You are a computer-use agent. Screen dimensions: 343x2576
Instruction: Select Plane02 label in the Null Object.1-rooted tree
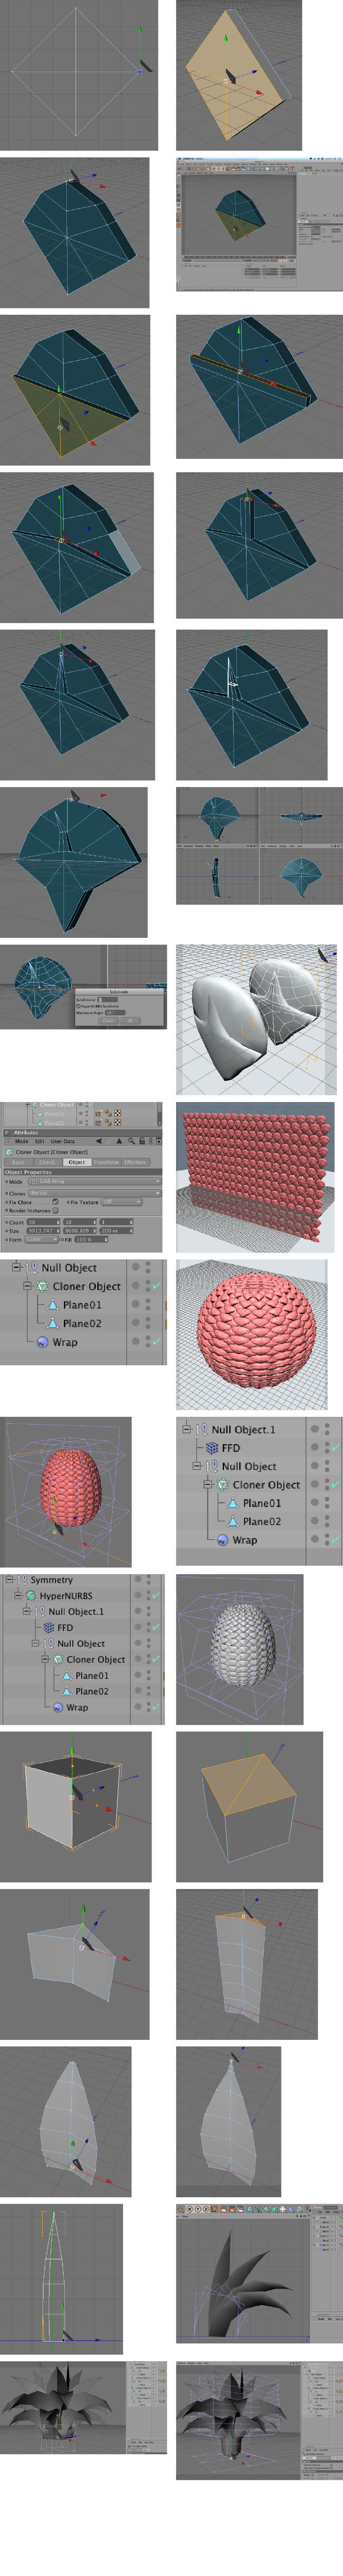[262, 1522]
